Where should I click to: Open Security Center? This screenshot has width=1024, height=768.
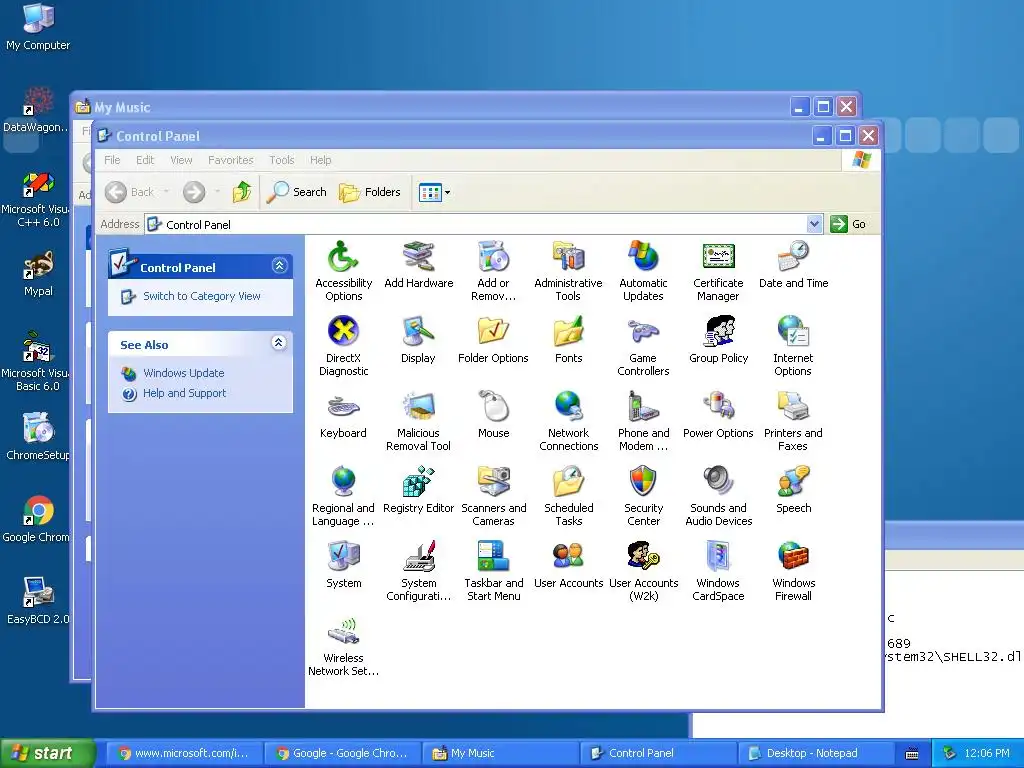(643, 496)
